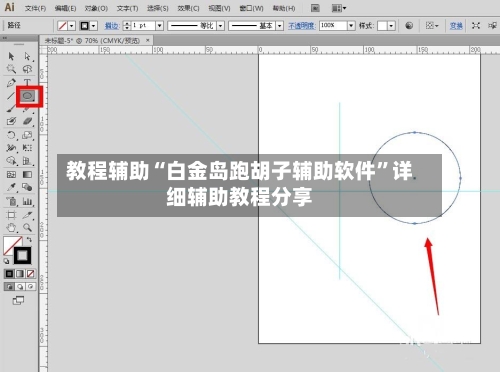Select the Paintbrush tool

pyautogui.click(x=11, y=108)
